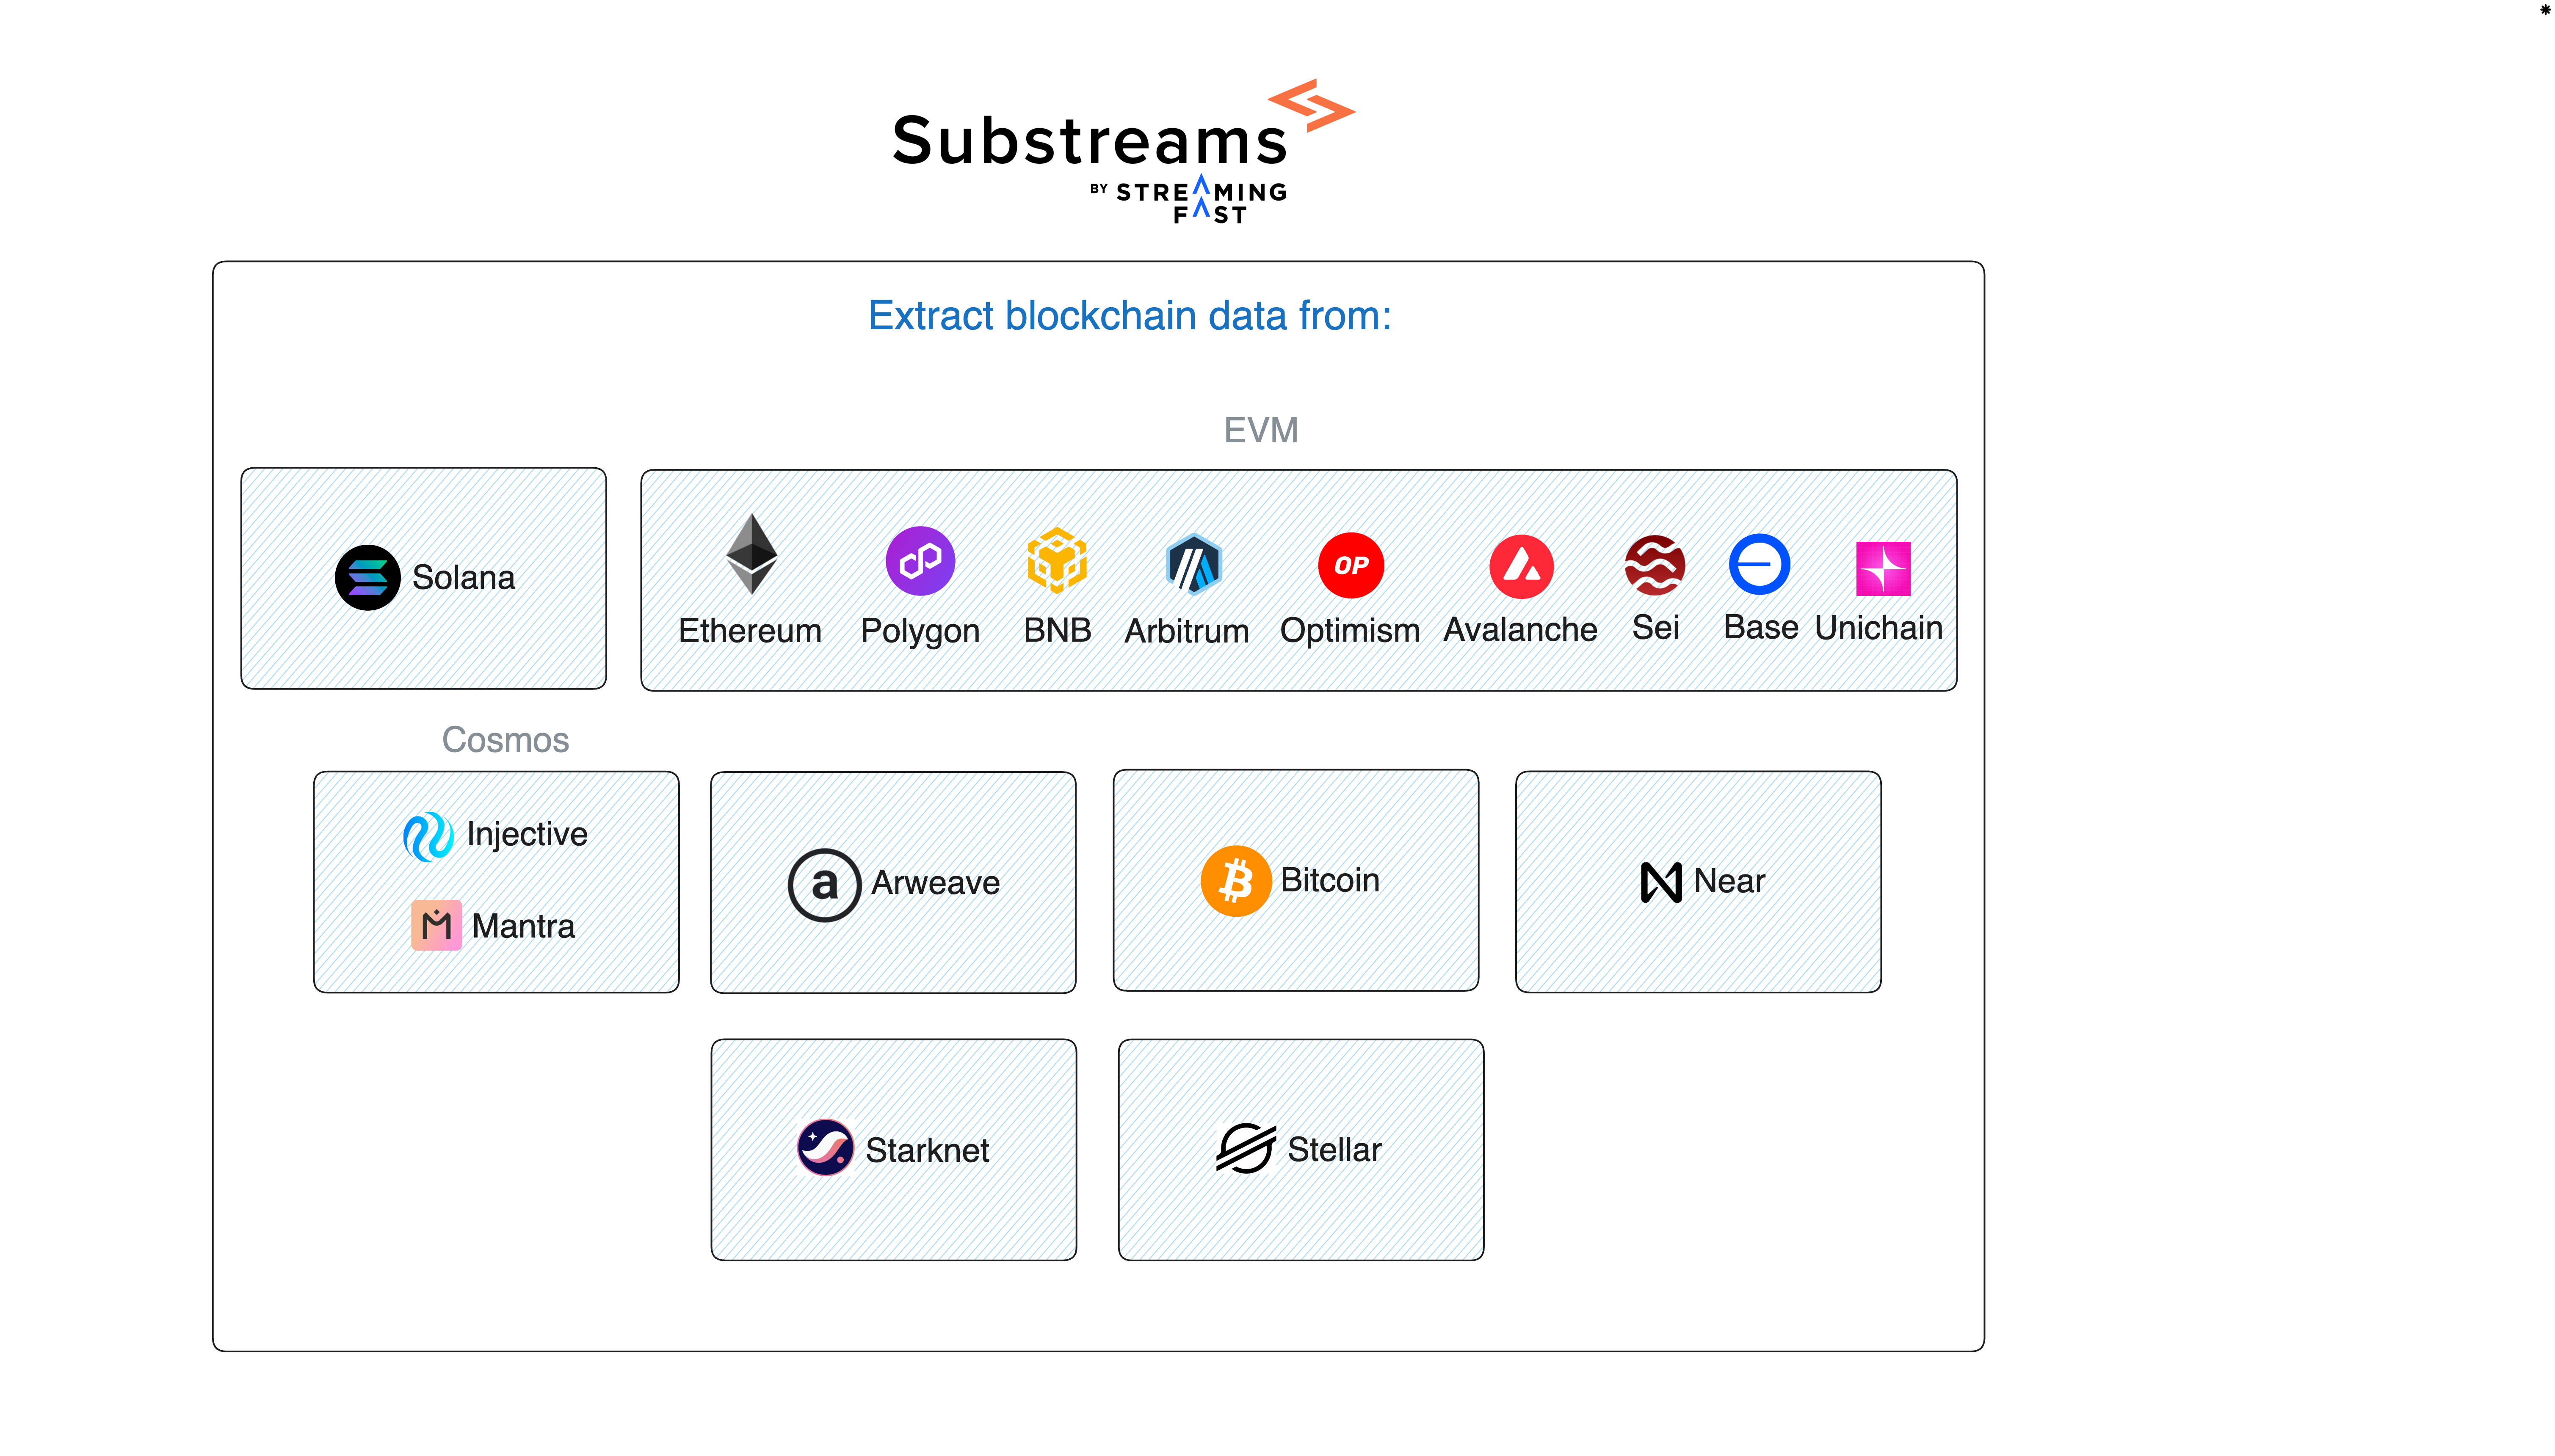Click the "Extract blockchain data from:" heading
This screenshot has width=2555, height=1456.
click(x=1129, y=316)
